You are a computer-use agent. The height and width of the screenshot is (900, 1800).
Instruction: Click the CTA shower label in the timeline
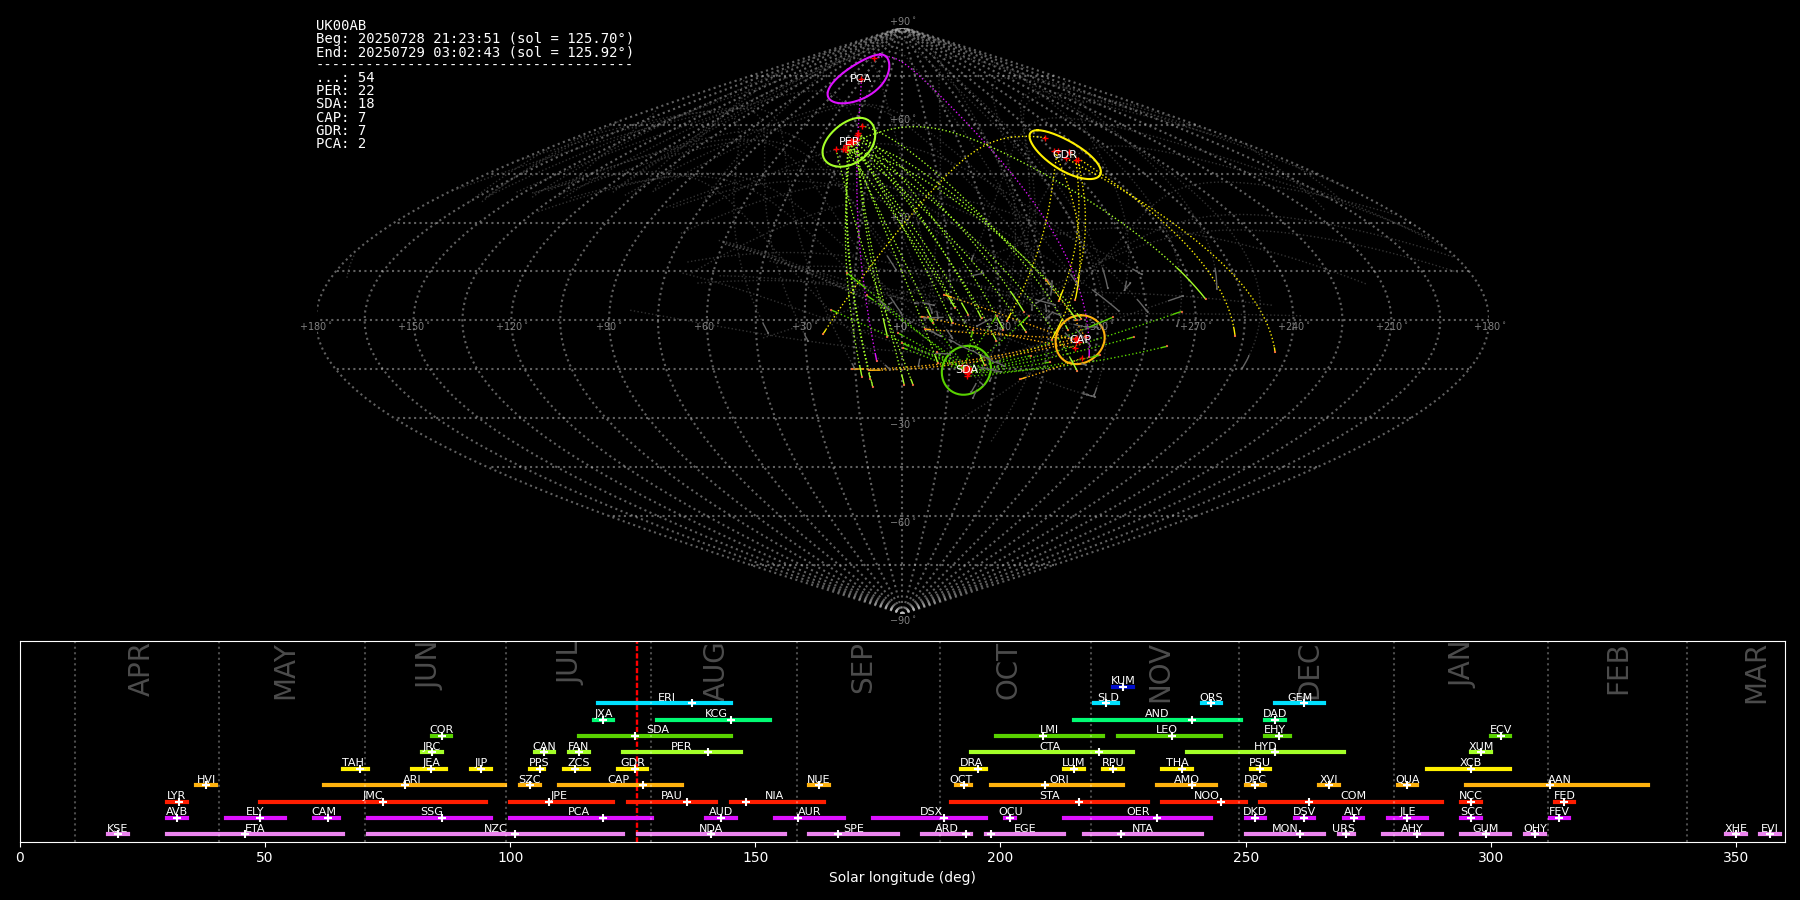point(1050,747)
